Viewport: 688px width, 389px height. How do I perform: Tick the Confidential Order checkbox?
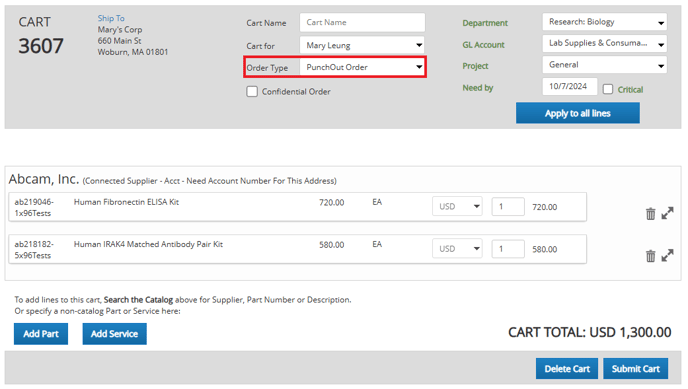(252, 92)
